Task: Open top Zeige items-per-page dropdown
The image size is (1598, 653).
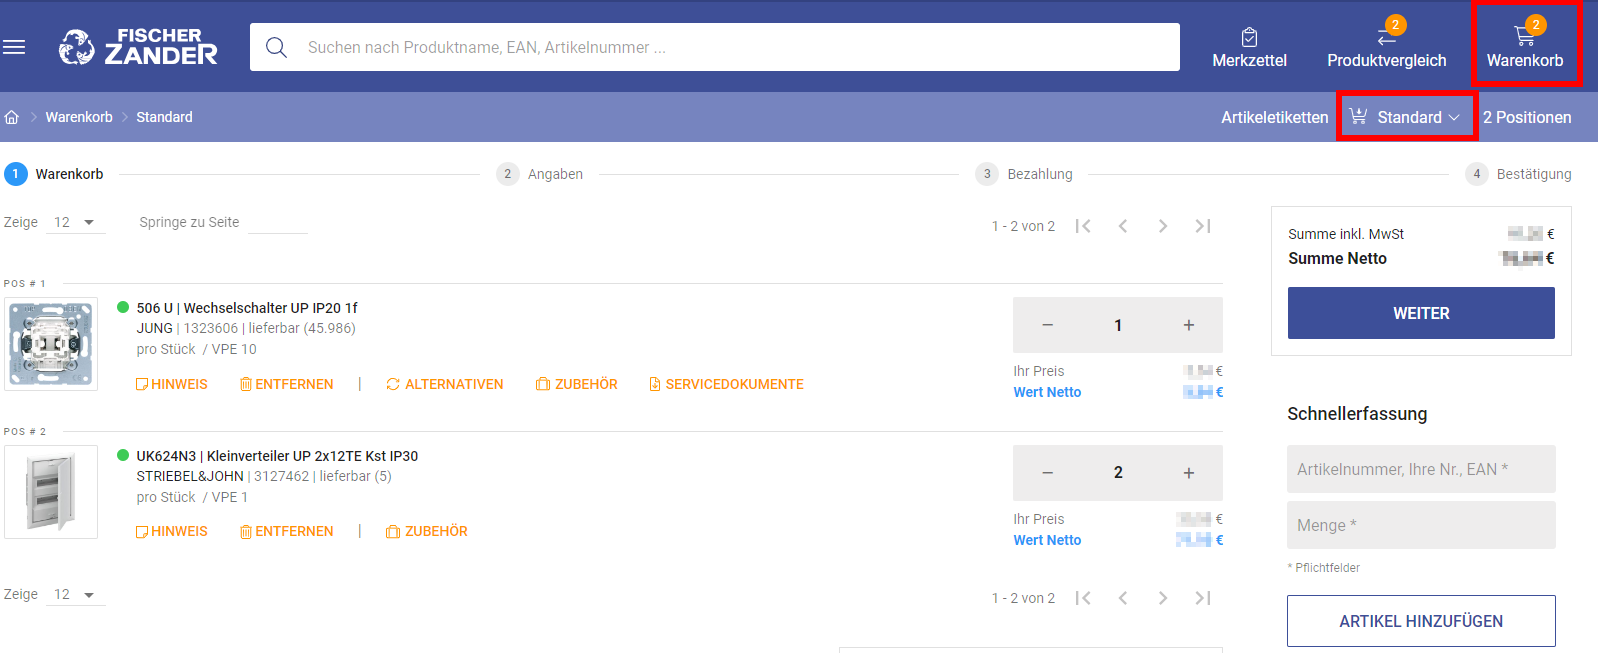Action: click(75, 222)
